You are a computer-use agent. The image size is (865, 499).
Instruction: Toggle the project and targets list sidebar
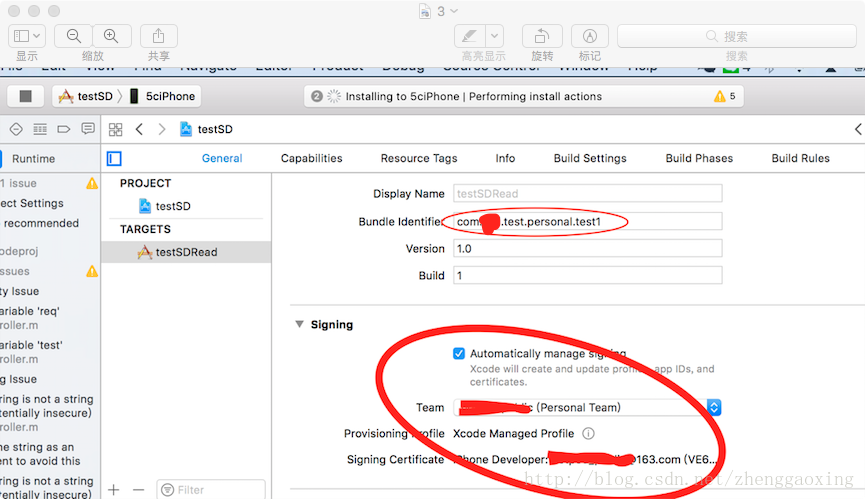coord(114,159)
